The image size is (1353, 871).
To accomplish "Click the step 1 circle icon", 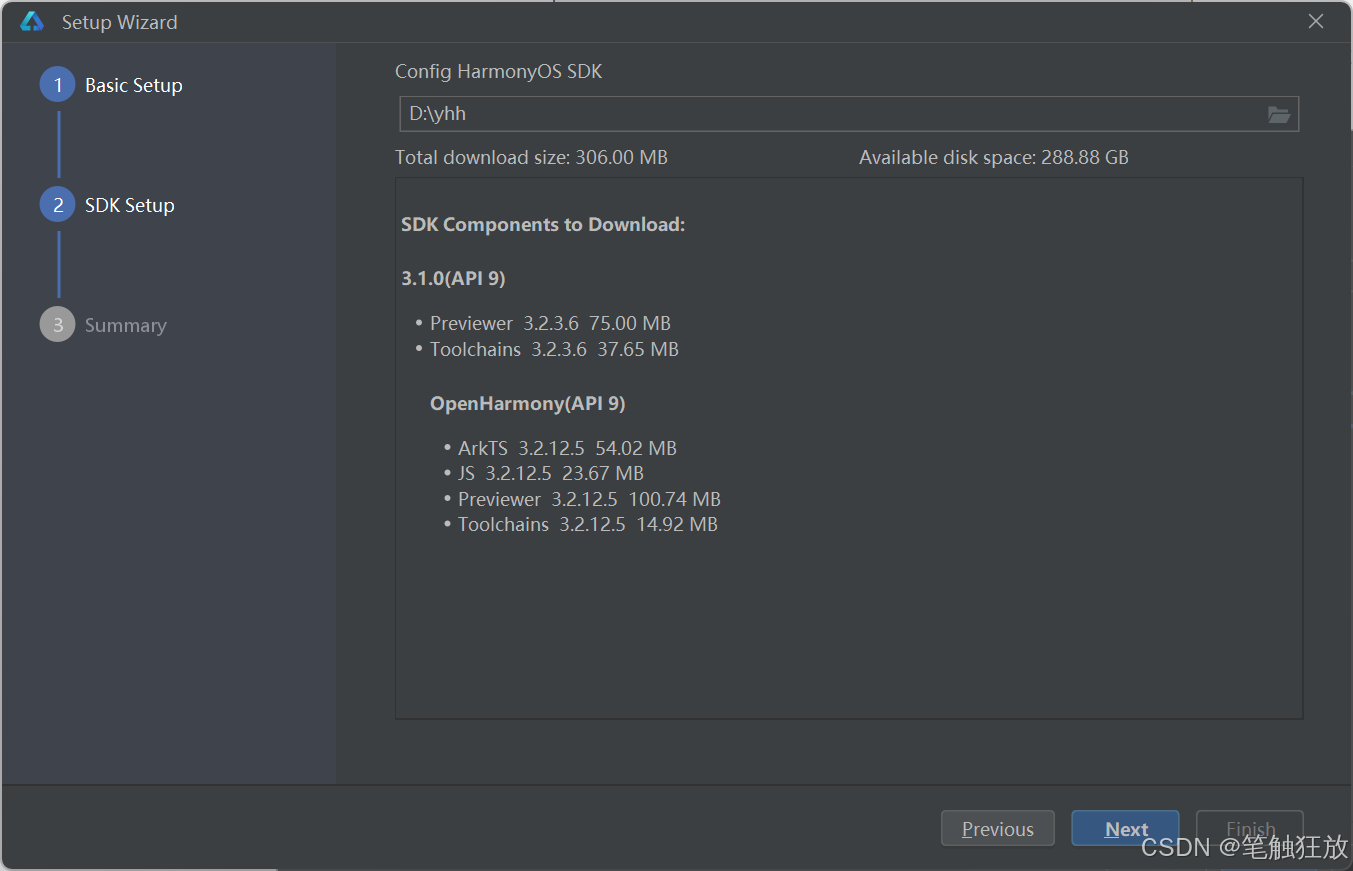I will coord(58,85).
